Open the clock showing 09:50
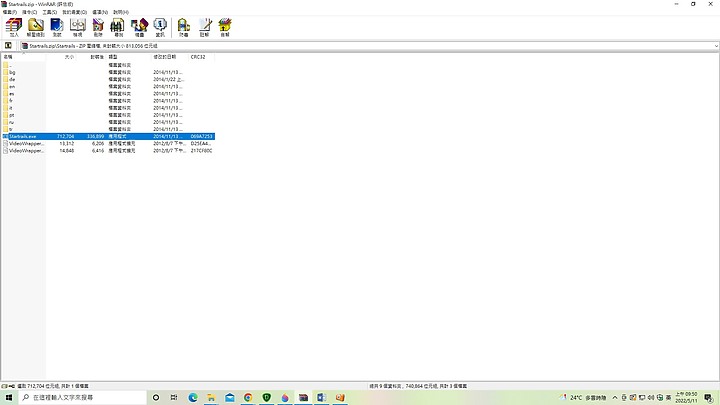This screenshot has width=720, height=405. coord(686,397)
